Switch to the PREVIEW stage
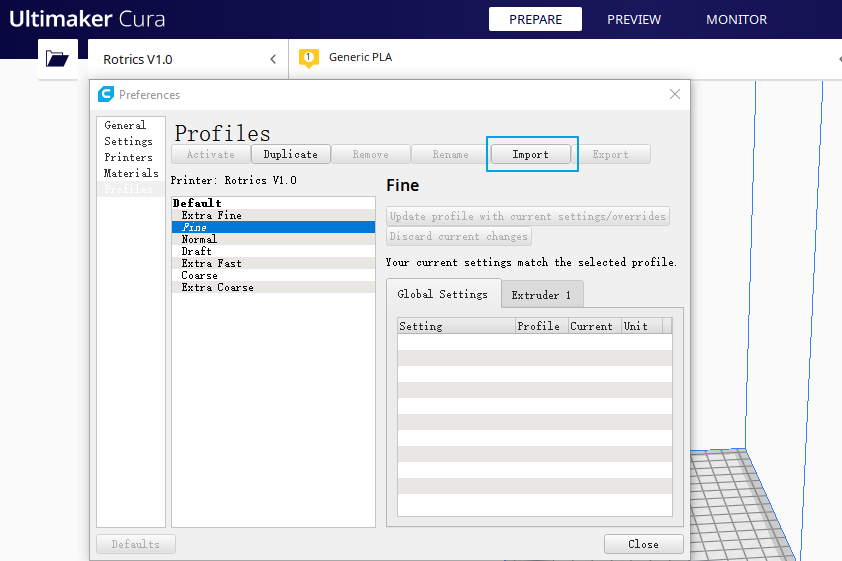The height and width of the screenshot is (561, 842). tap(634, 19)
